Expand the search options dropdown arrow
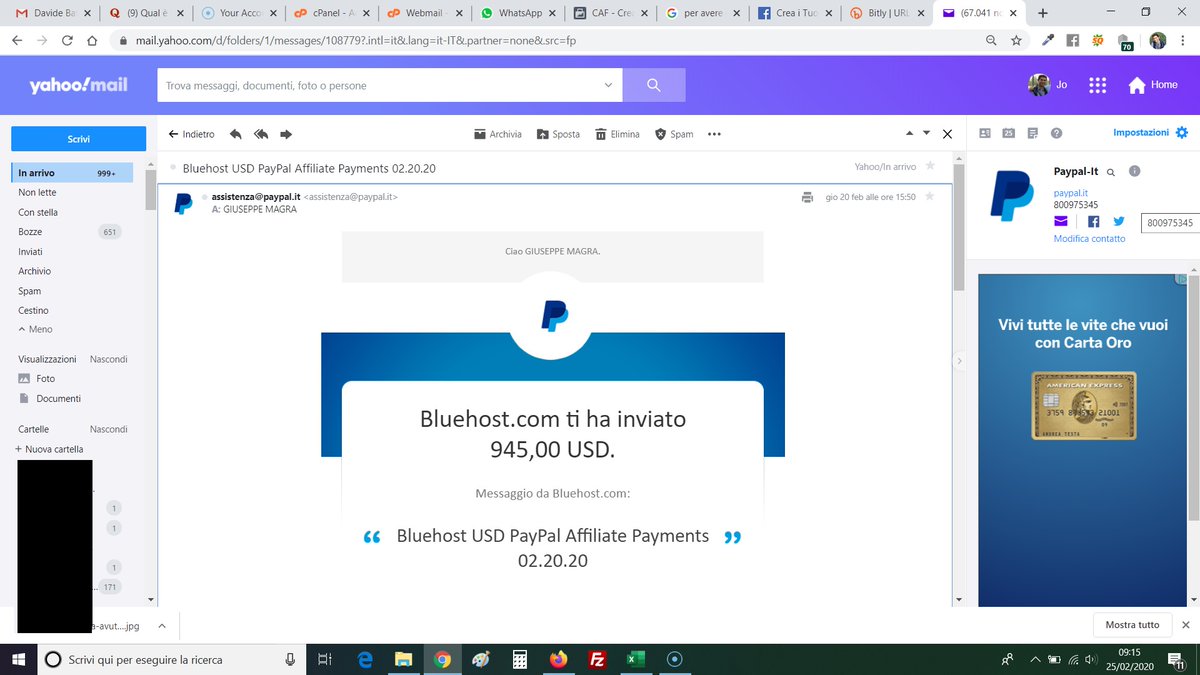Image resolution: width=1200 pixels, height=675 pixels. point(609,85)
